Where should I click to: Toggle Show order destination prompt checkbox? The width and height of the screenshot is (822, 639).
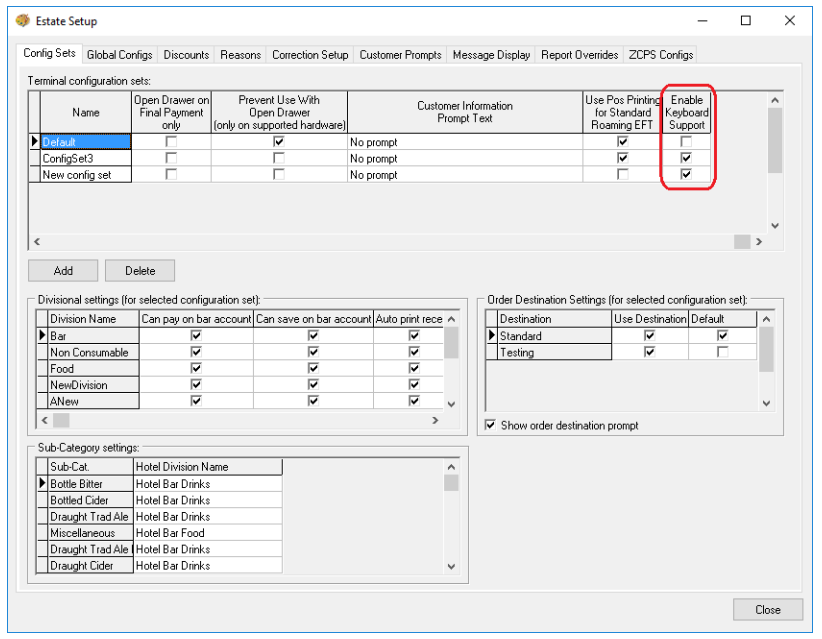[490, 425]
